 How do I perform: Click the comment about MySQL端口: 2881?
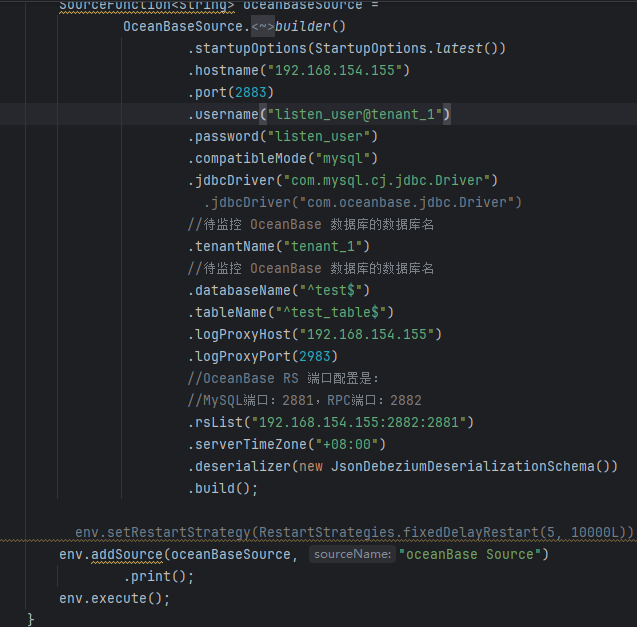[x=304, y=400]
